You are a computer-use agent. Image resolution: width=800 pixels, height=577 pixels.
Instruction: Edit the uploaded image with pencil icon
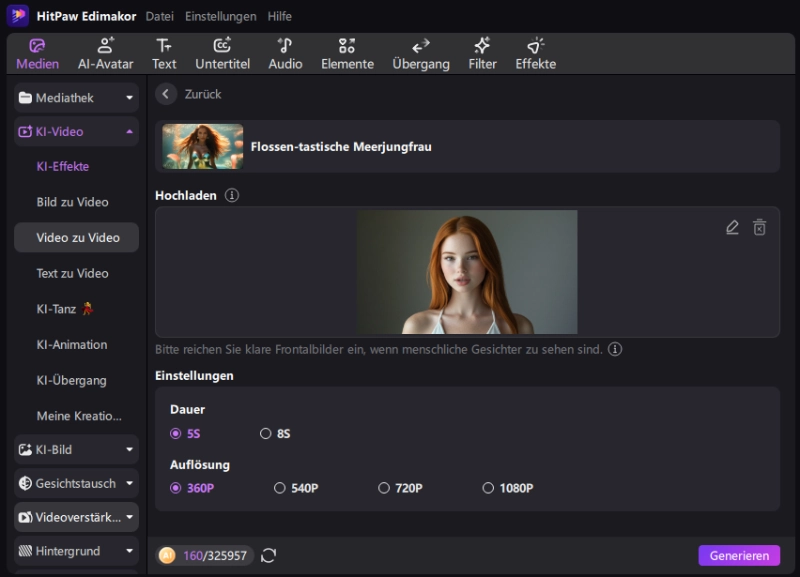732,228
